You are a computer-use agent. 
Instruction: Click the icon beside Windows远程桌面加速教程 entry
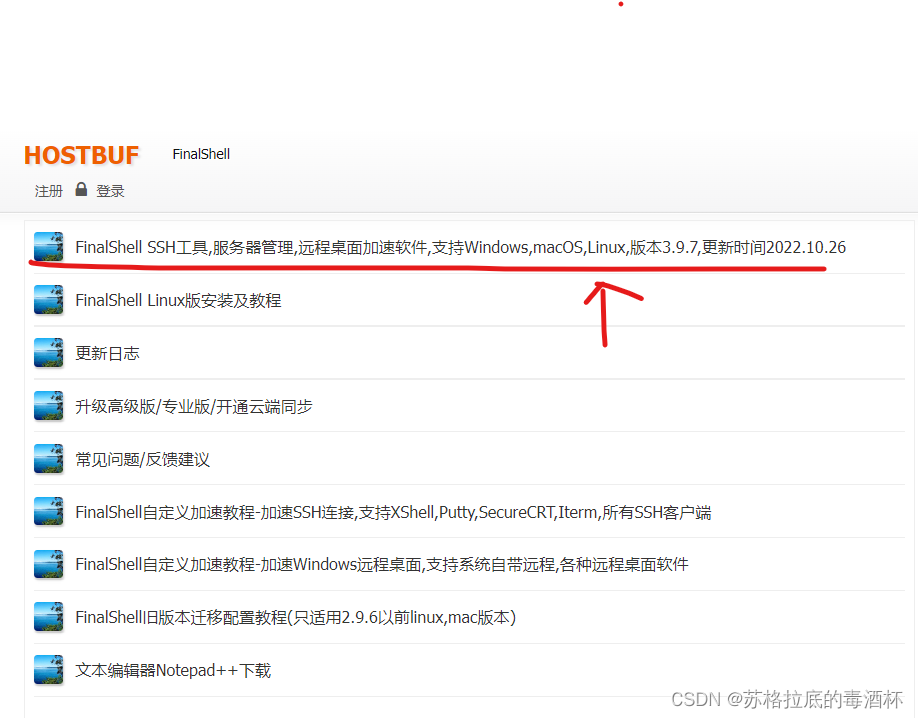pyautogui.click(x=48, y=564)
